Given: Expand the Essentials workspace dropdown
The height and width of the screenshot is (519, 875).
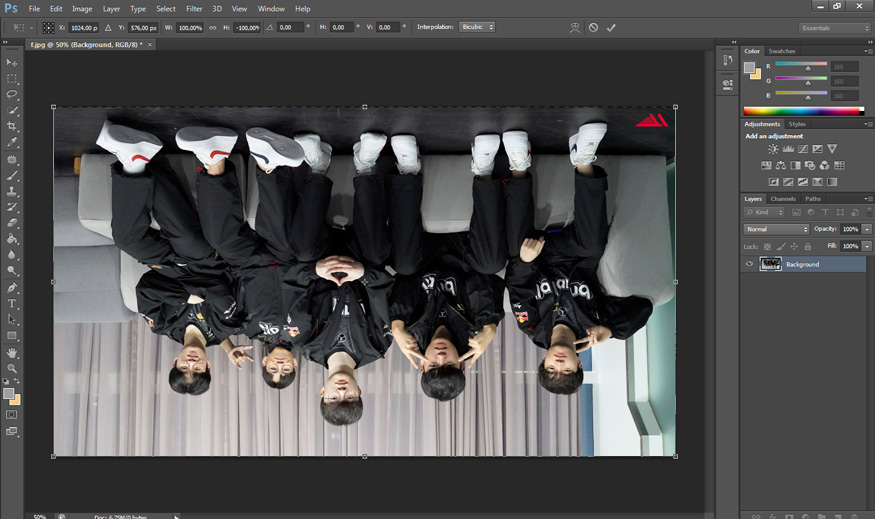Looking at the screenshot, I should coord(834,28).
